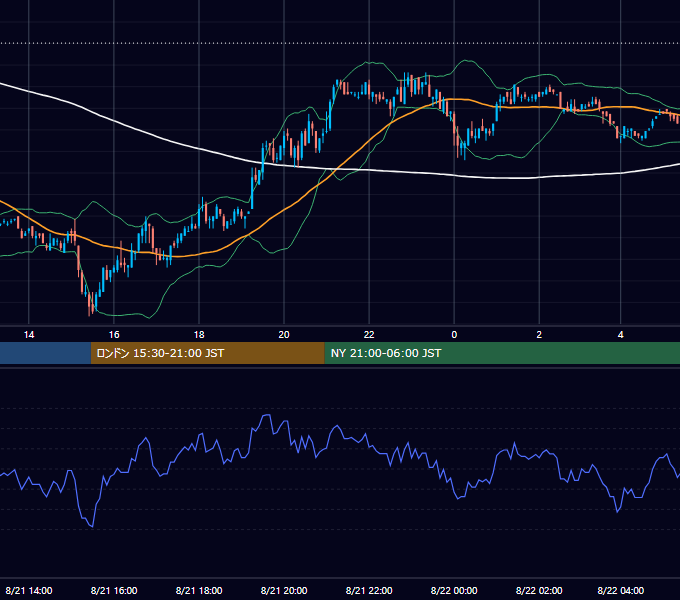Click the 20 hour axis label
680x600 pixels.
(x=284, y=335)
